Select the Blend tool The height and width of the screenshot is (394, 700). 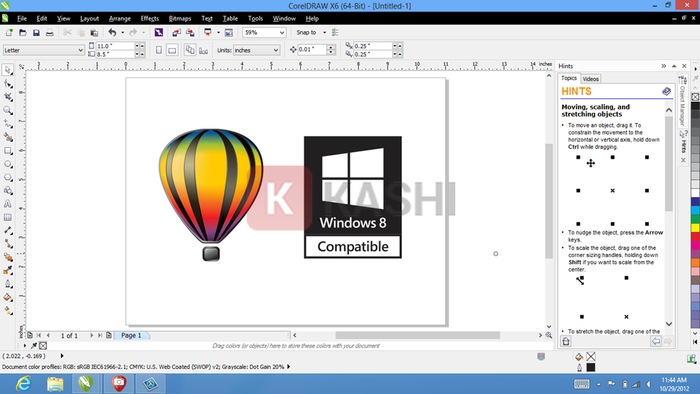coord(8,257)
